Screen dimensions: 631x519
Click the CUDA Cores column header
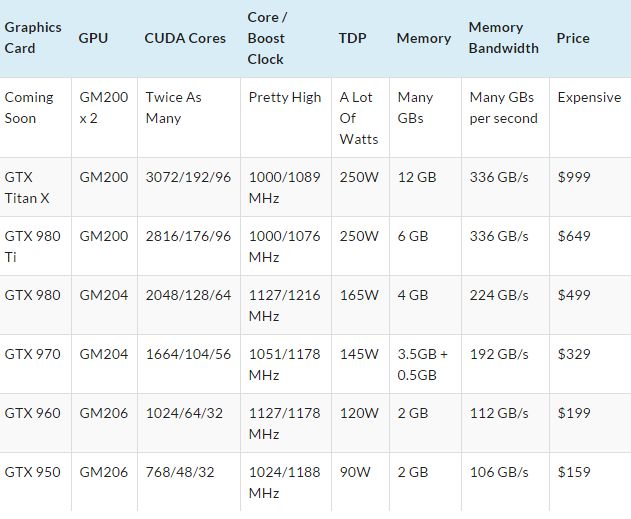tap(185, 38)
